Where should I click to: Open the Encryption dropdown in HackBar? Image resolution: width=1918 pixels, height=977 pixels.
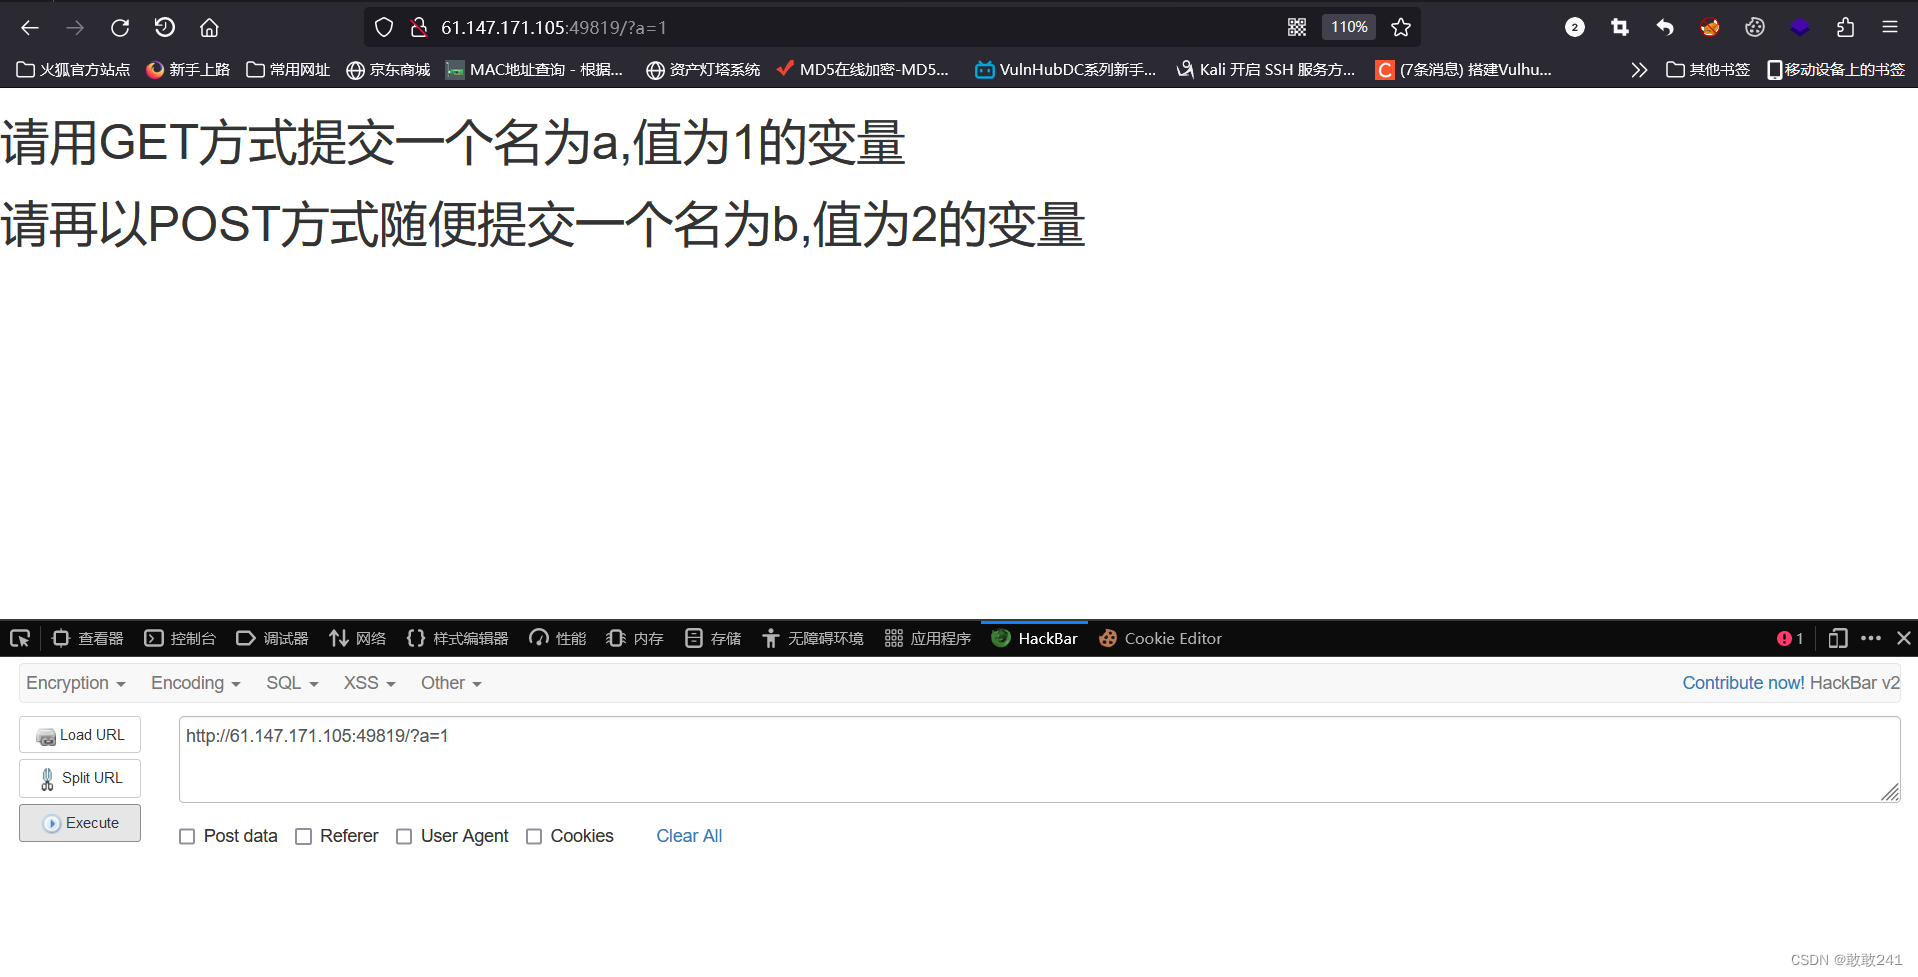click(x=75, y=683)
